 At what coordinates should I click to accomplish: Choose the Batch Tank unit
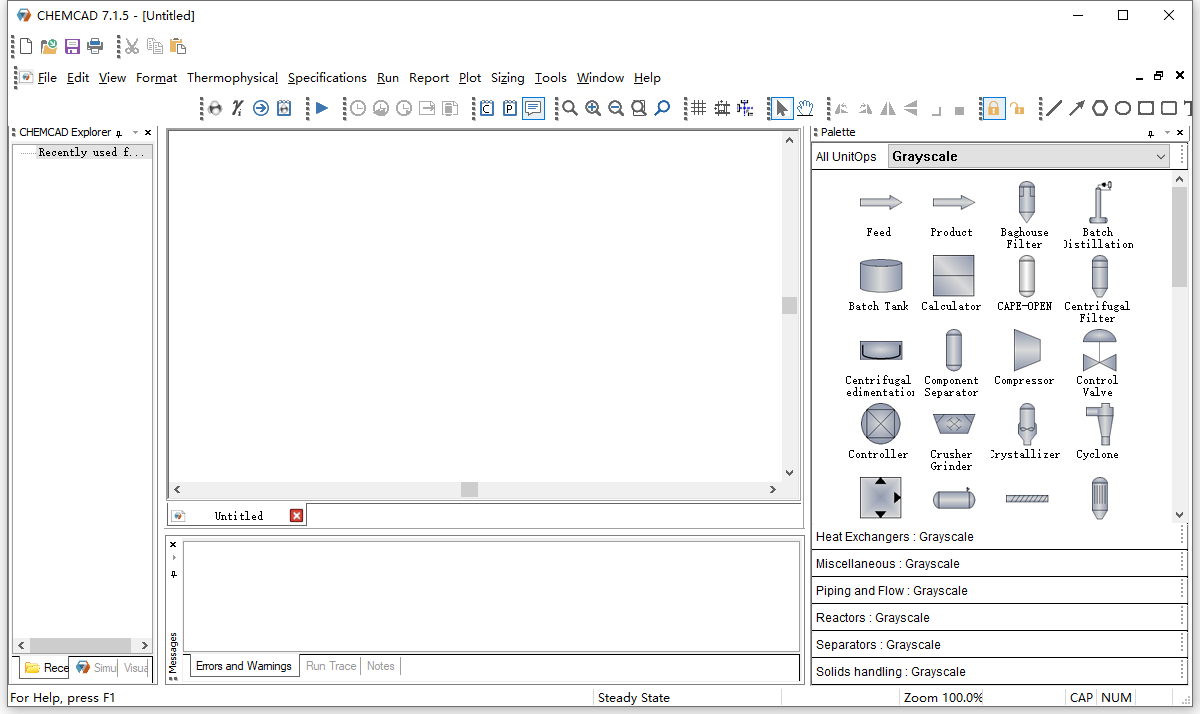tap(880, 276)
